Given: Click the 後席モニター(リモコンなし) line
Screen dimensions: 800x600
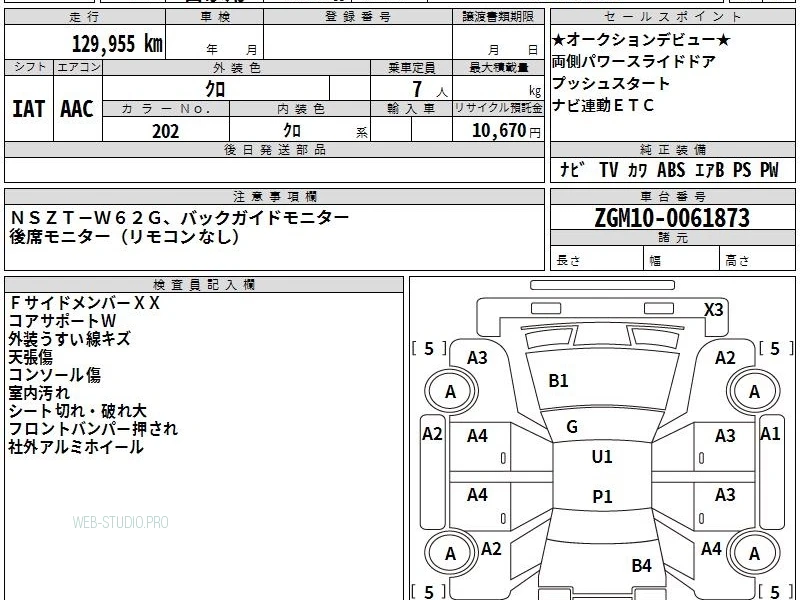Looking at the screenshot, I should (x=124, y=236).
